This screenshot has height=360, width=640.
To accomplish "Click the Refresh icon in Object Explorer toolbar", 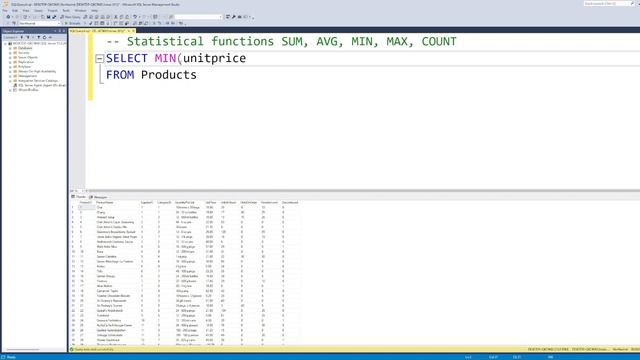I will click(44, 37).
